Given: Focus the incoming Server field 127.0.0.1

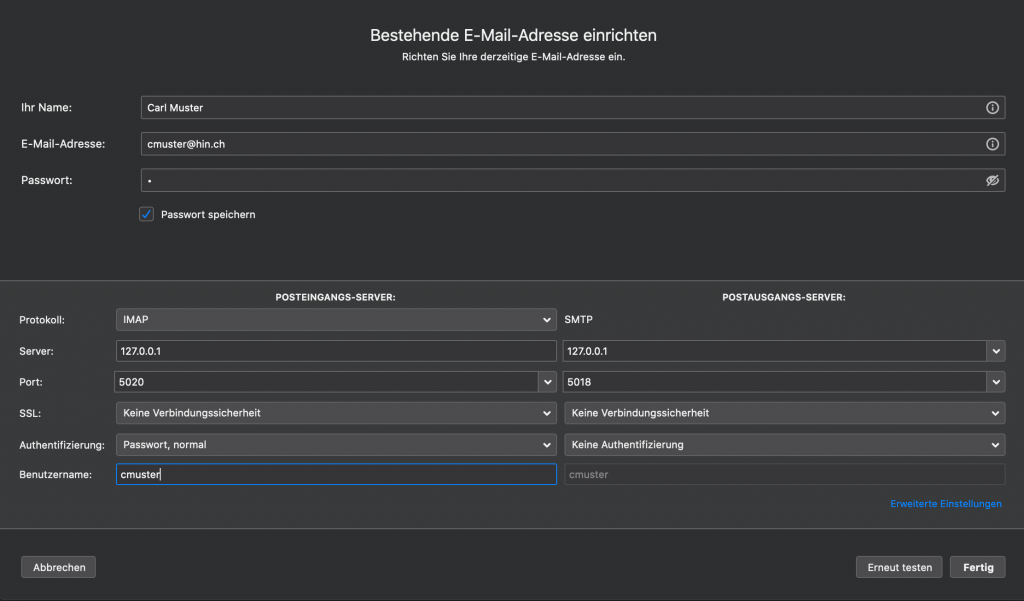Looking at the screenshot, I should pyautogui.click(x=336, y=351).
